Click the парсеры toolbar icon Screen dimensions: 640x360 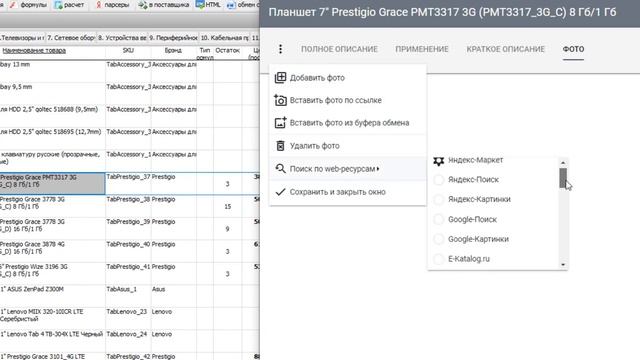pyautogui.click(x=99, y=5)
